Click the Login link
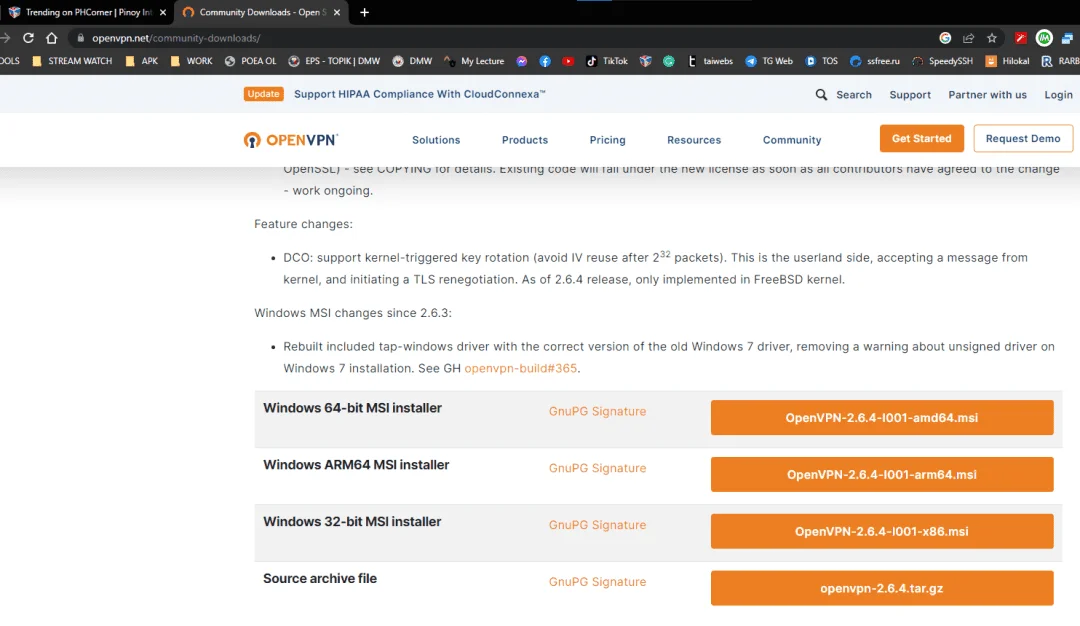Screen dimensions: 1080x626 1058,95
